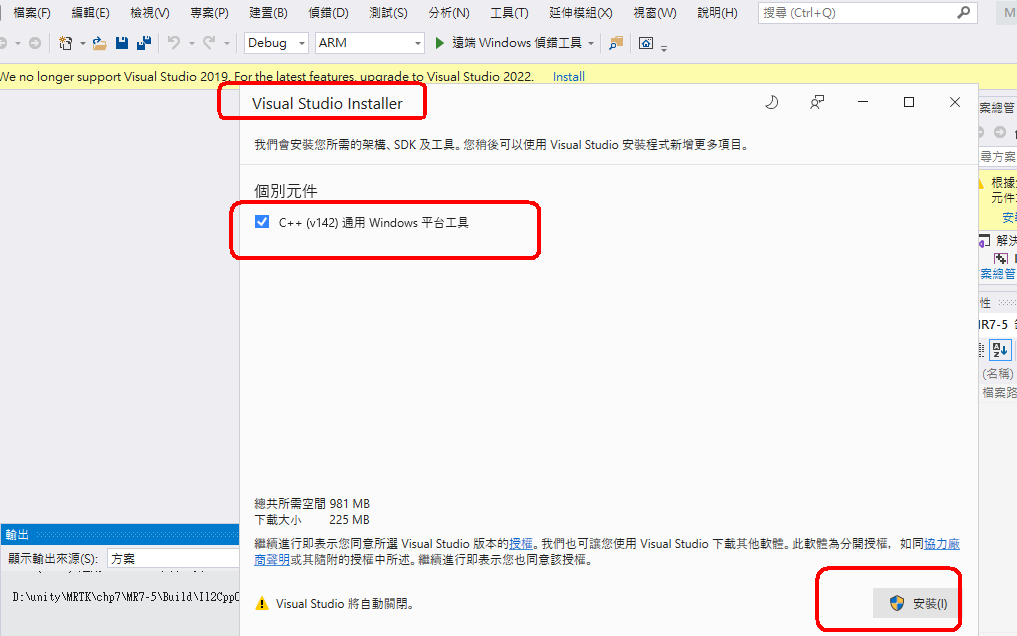
Task: Click the window home toolbar icon
Action: click(x=646, y=43)
